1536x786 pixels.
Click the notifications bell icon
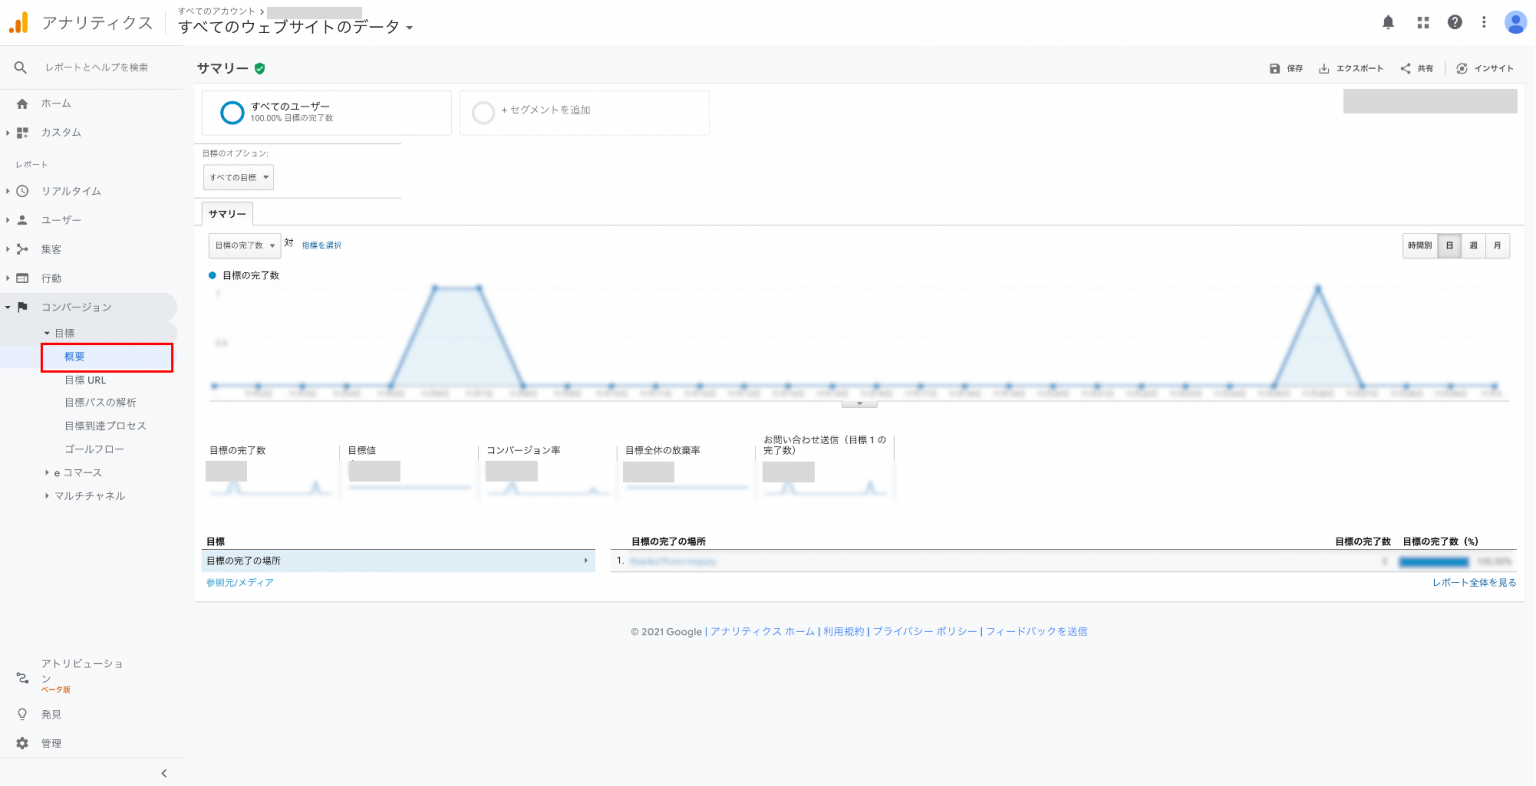(x=1388, y=22)
